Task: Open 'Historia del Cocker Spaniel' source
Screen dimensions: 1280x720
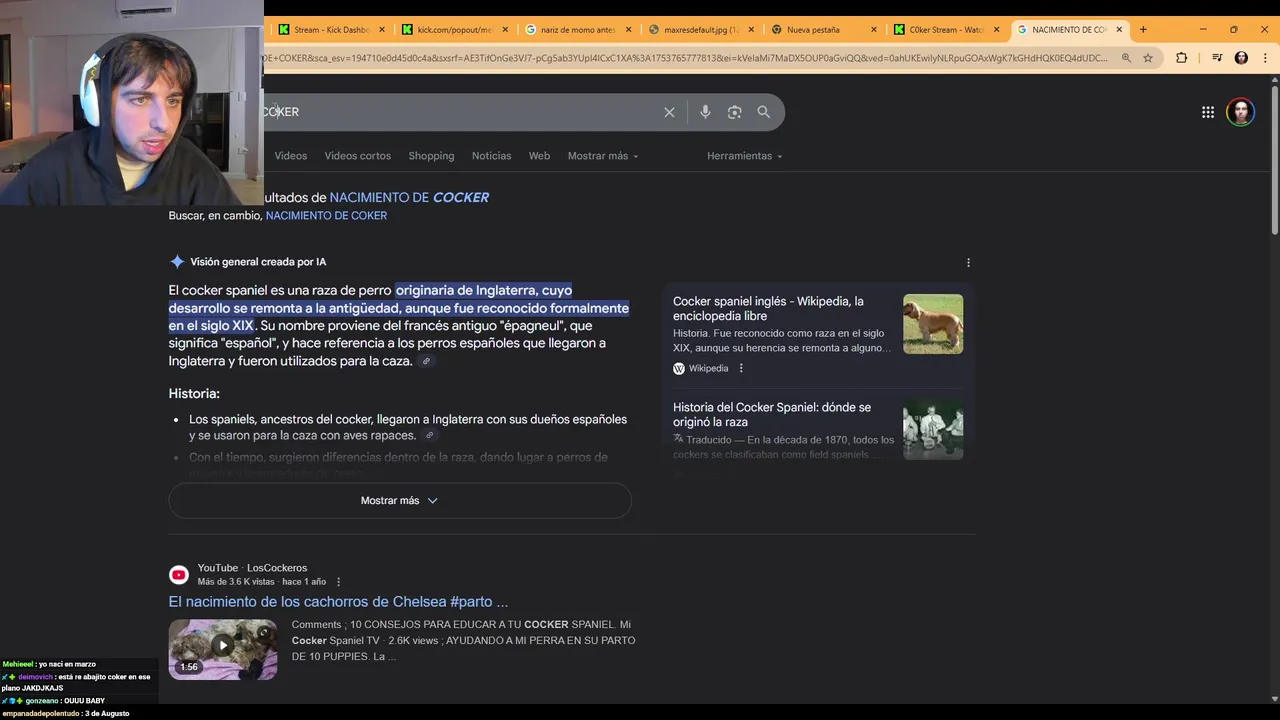Action: pos(772,415)
